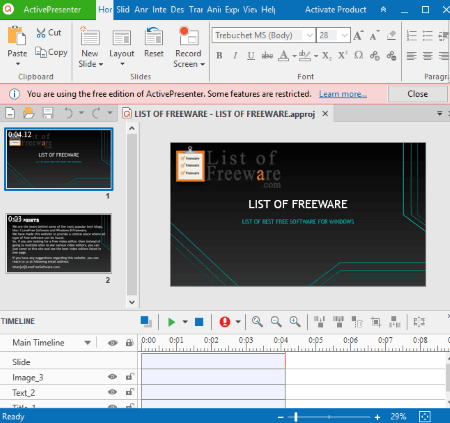Toggle lock for all Main Timeline objects
Screen dimensions: 450x423
(x=129, y=342)
